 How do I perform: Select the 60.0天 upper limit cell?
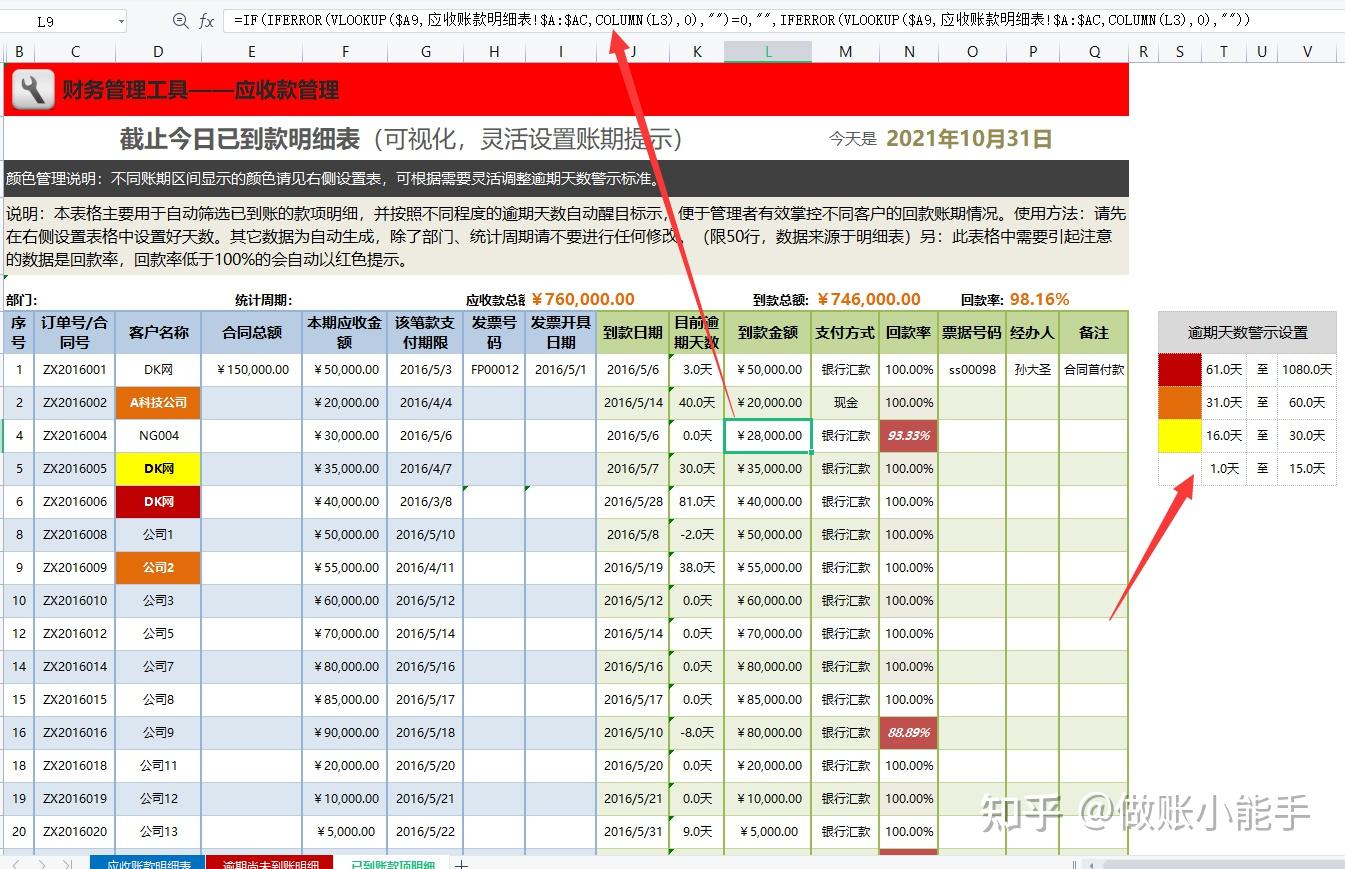coord(1307,403)
